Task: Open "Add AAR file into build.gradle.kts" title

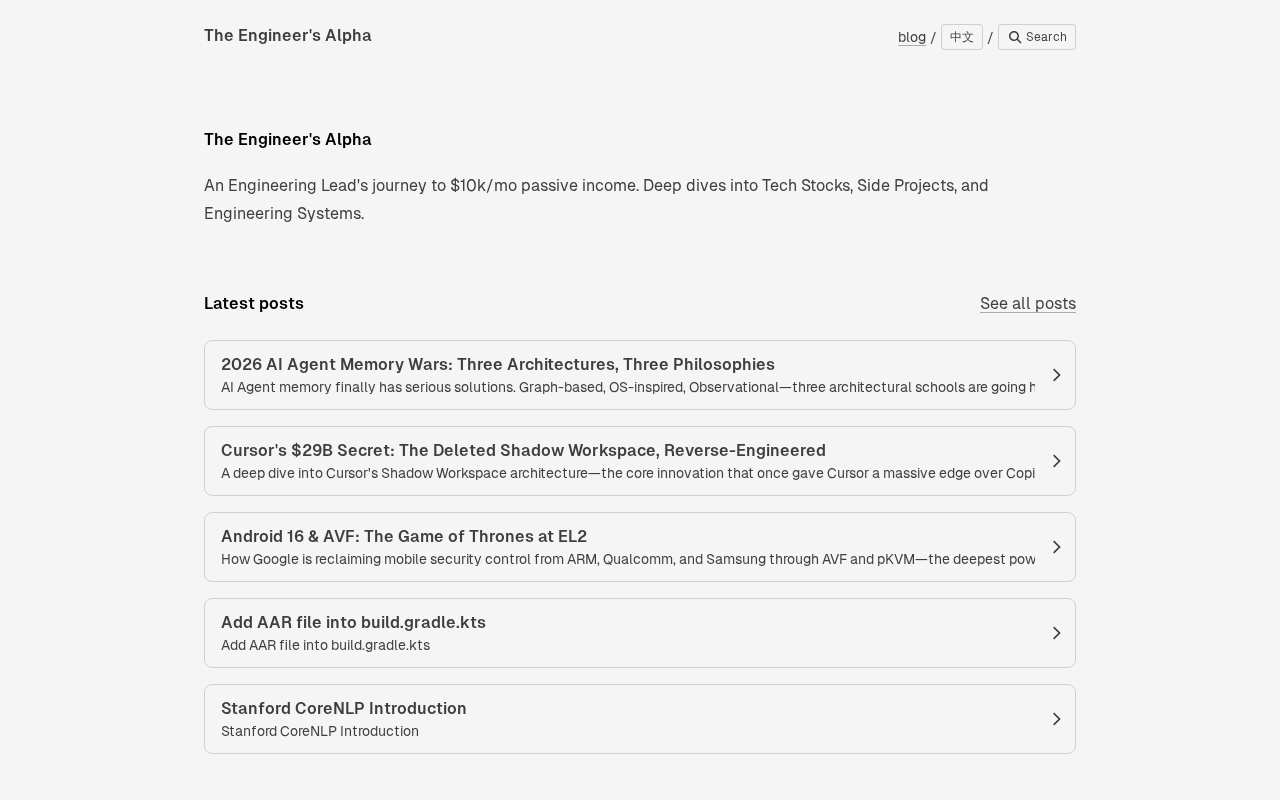Action: [x=353, y=622]
